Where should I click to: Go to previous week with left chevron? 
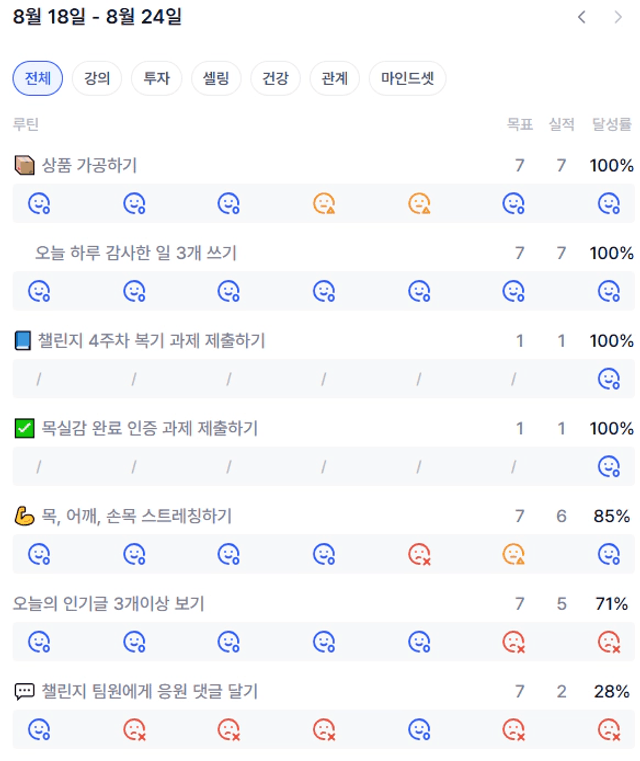click(582, 17)
